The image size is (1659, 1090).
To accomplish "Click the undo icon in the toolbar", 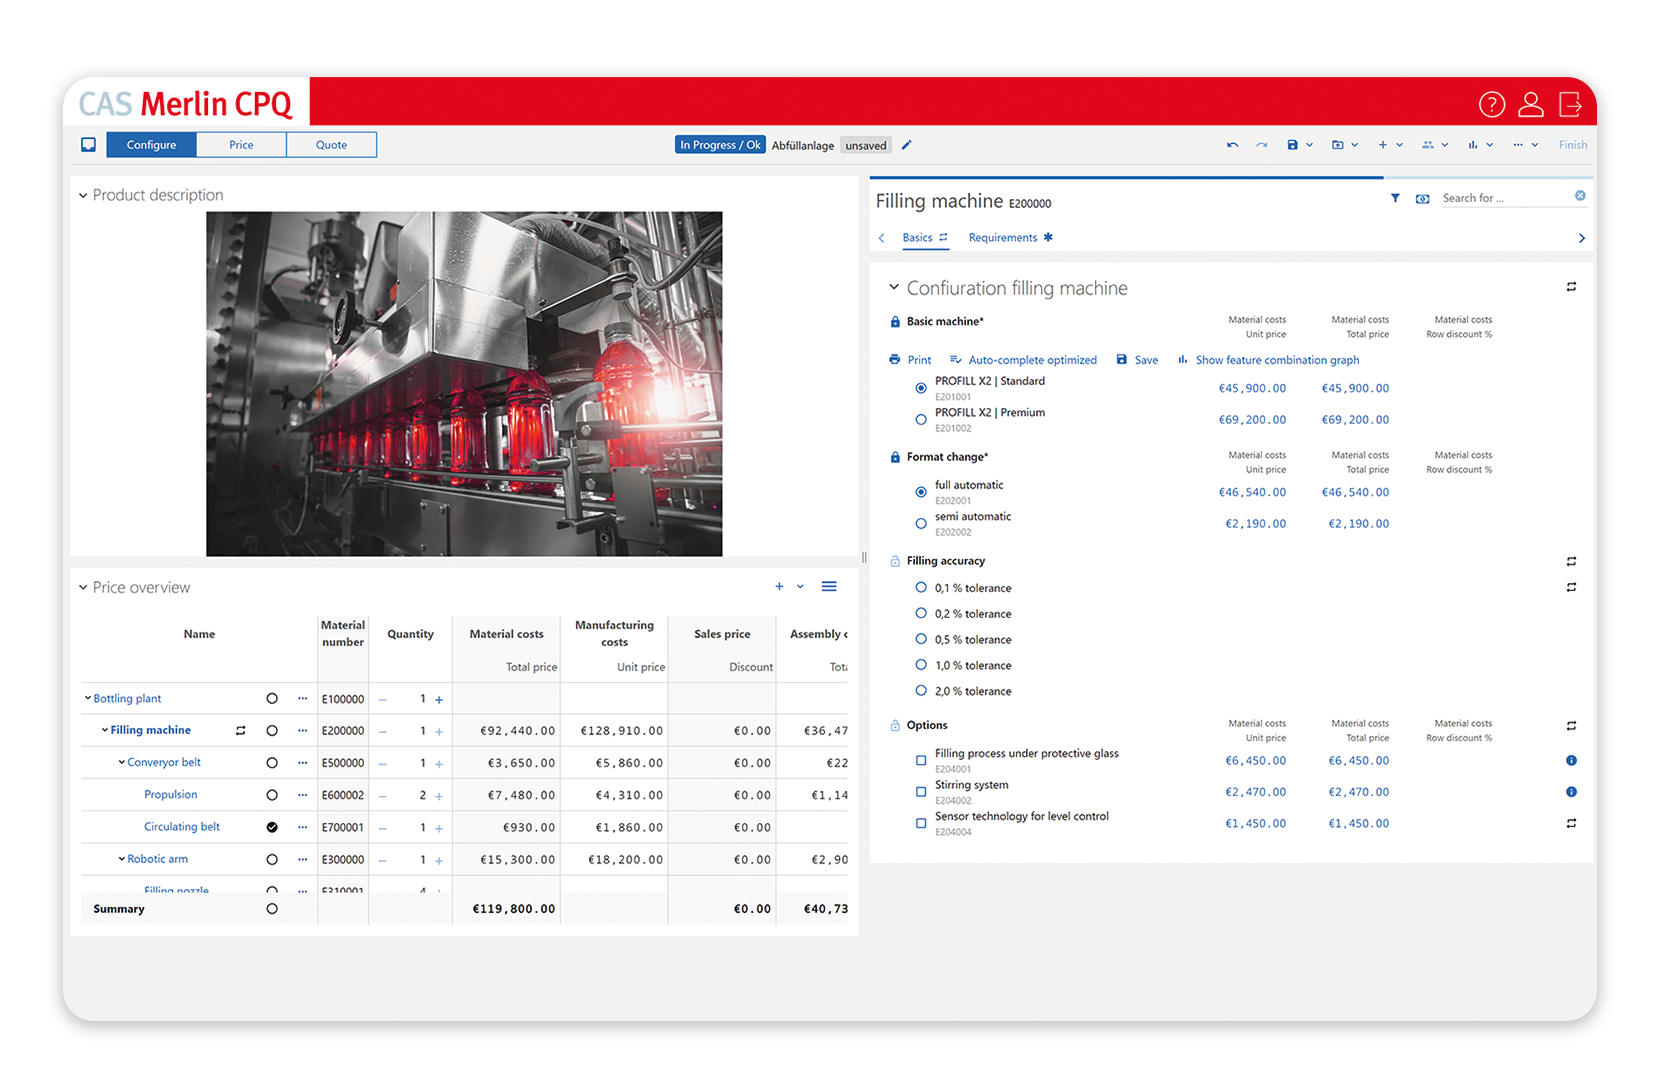I will click(1232, 144).
